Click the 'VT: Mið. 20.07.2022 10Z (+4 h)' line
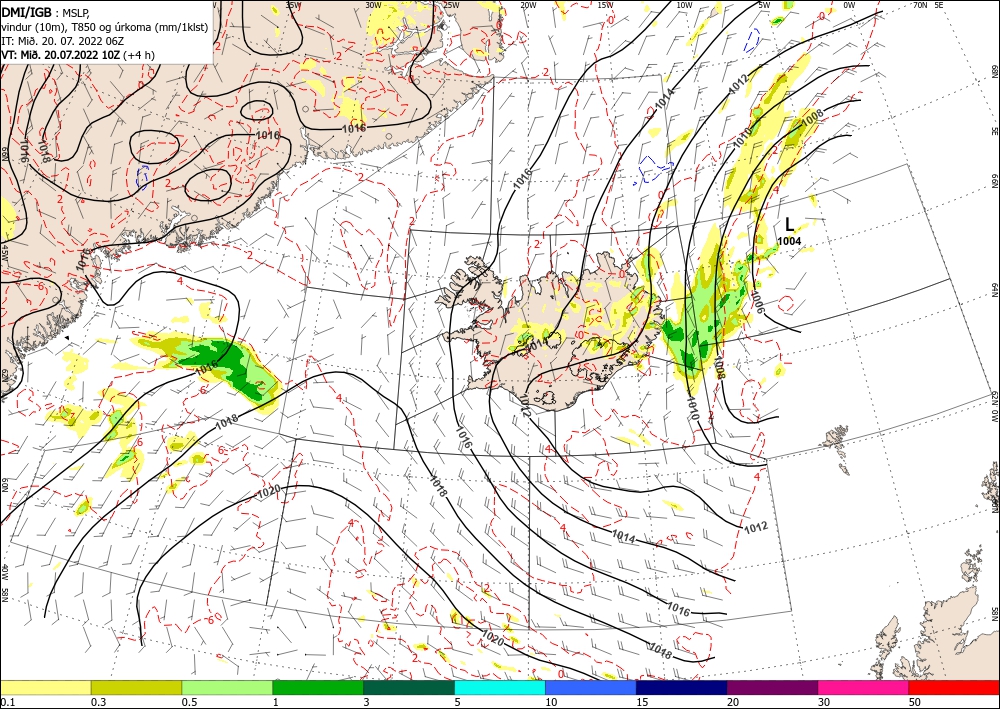Screen dimensions: 1000x709 [78, 54]
